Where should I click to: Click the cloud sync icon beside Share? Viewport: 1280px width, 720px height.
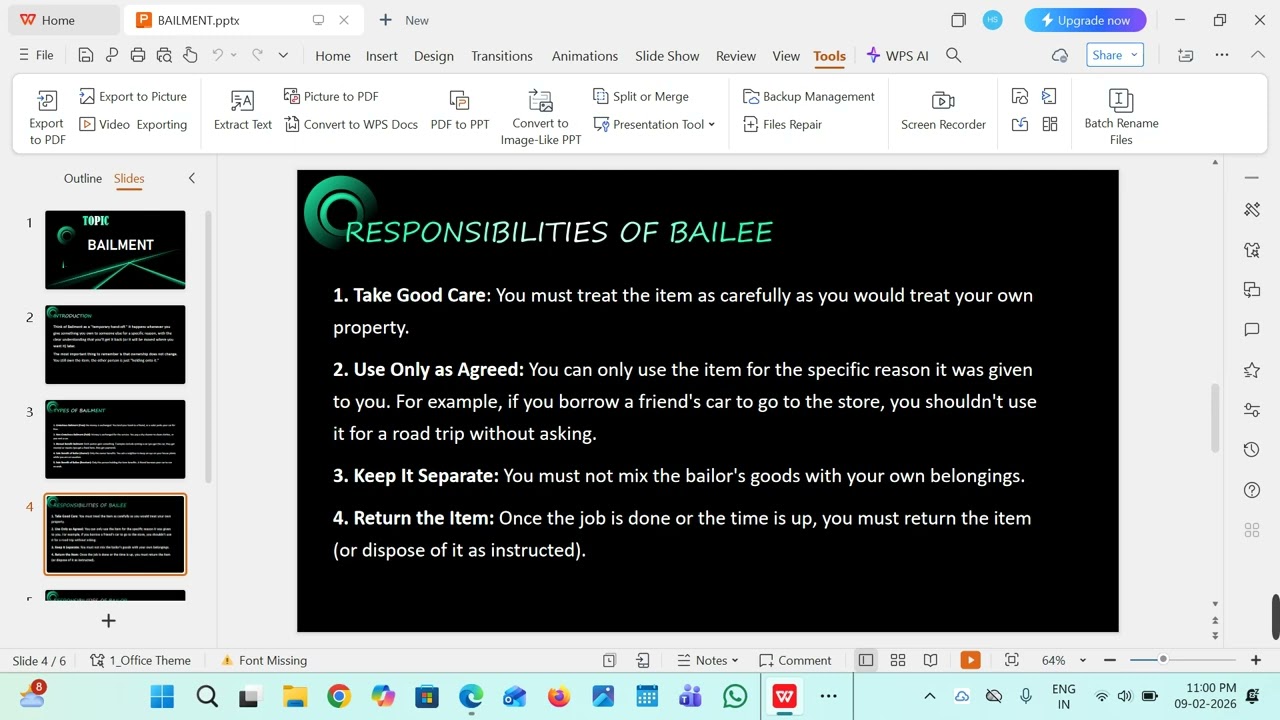1060,56
